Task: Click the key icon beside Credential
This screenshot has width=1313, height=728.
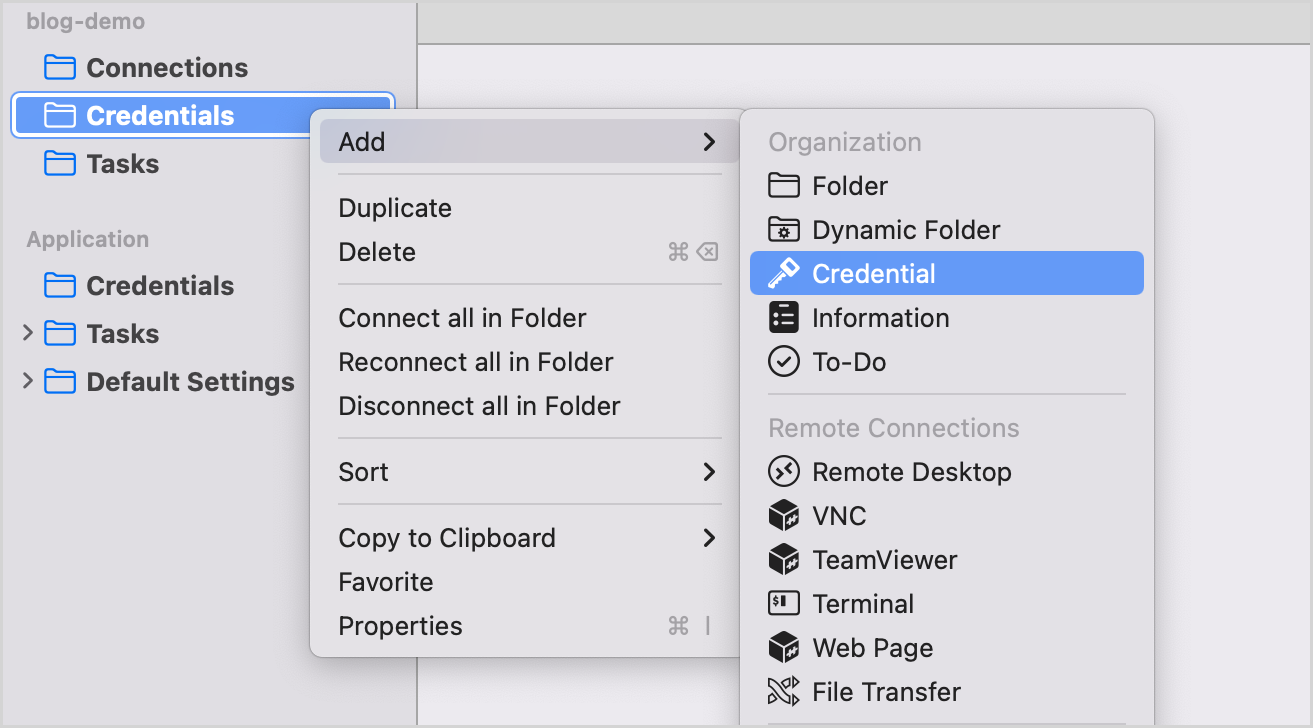Action: [784, 274]
